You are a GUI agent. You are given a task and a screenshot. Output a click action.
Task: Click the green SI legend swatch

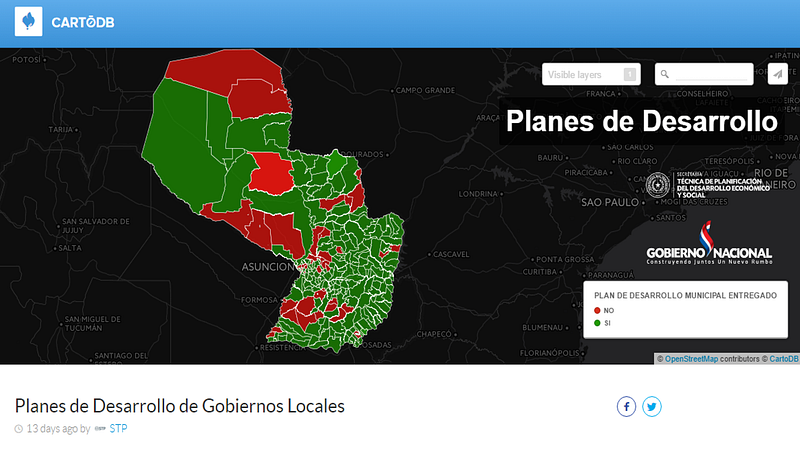click(x=597, y=323)
